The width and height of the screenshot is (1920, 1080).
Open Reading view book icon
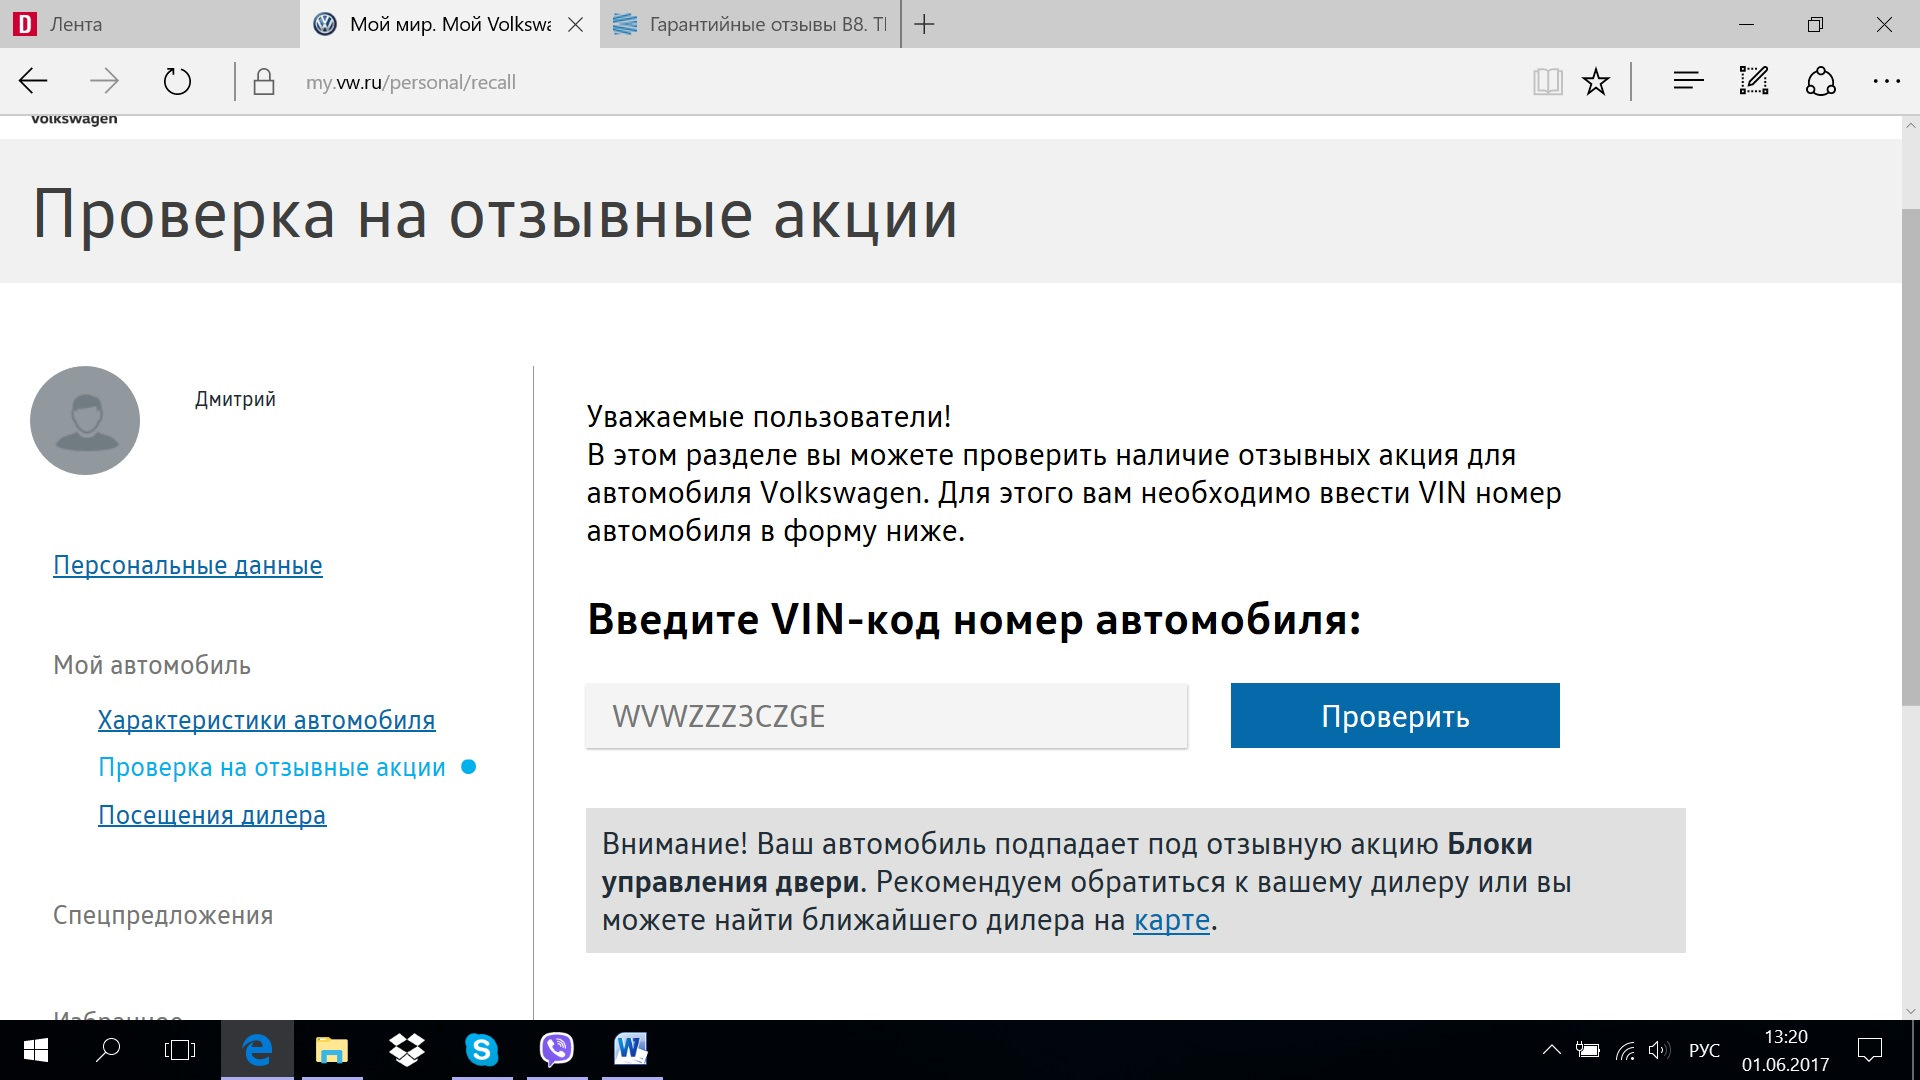pos(1547,82)
